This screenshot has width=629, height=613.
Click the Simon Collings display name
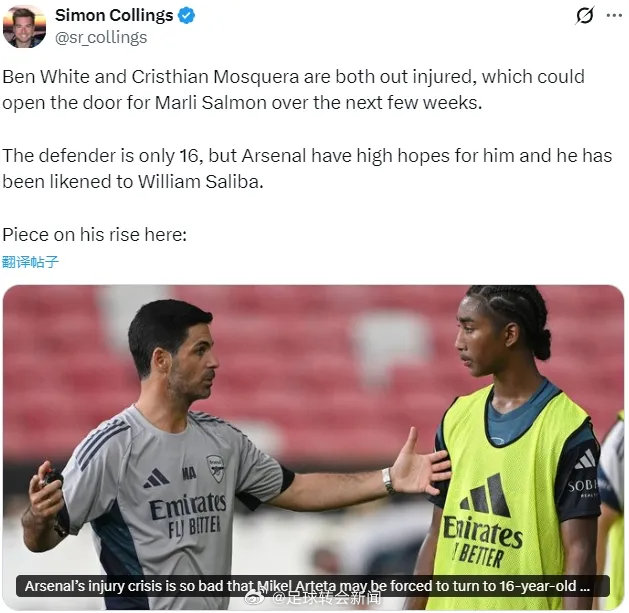[114, 16]
